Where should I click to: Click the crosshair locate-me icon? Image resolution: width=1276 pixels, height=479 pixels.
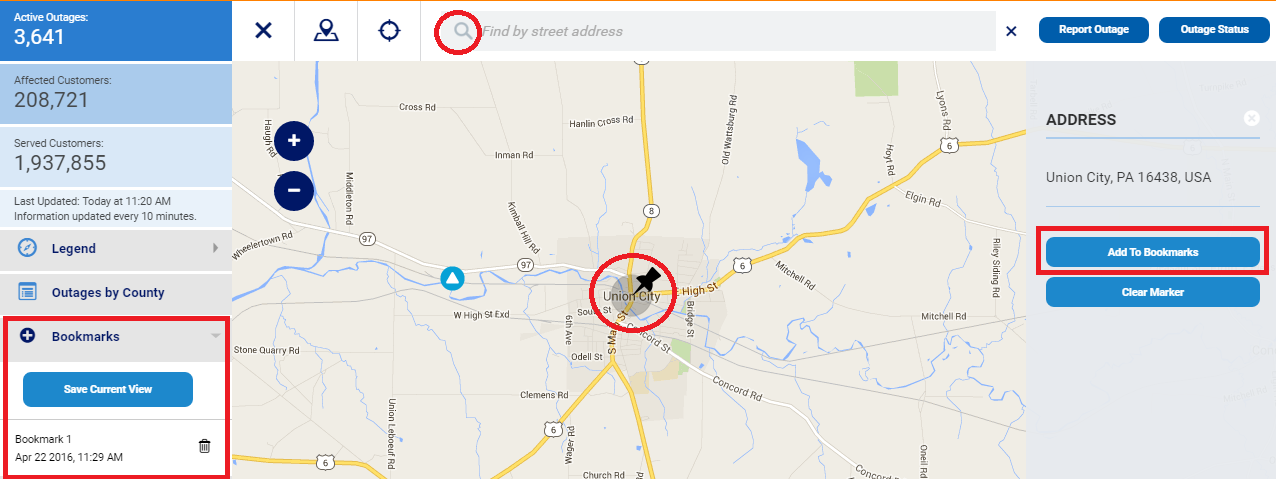tap(389, 30)
